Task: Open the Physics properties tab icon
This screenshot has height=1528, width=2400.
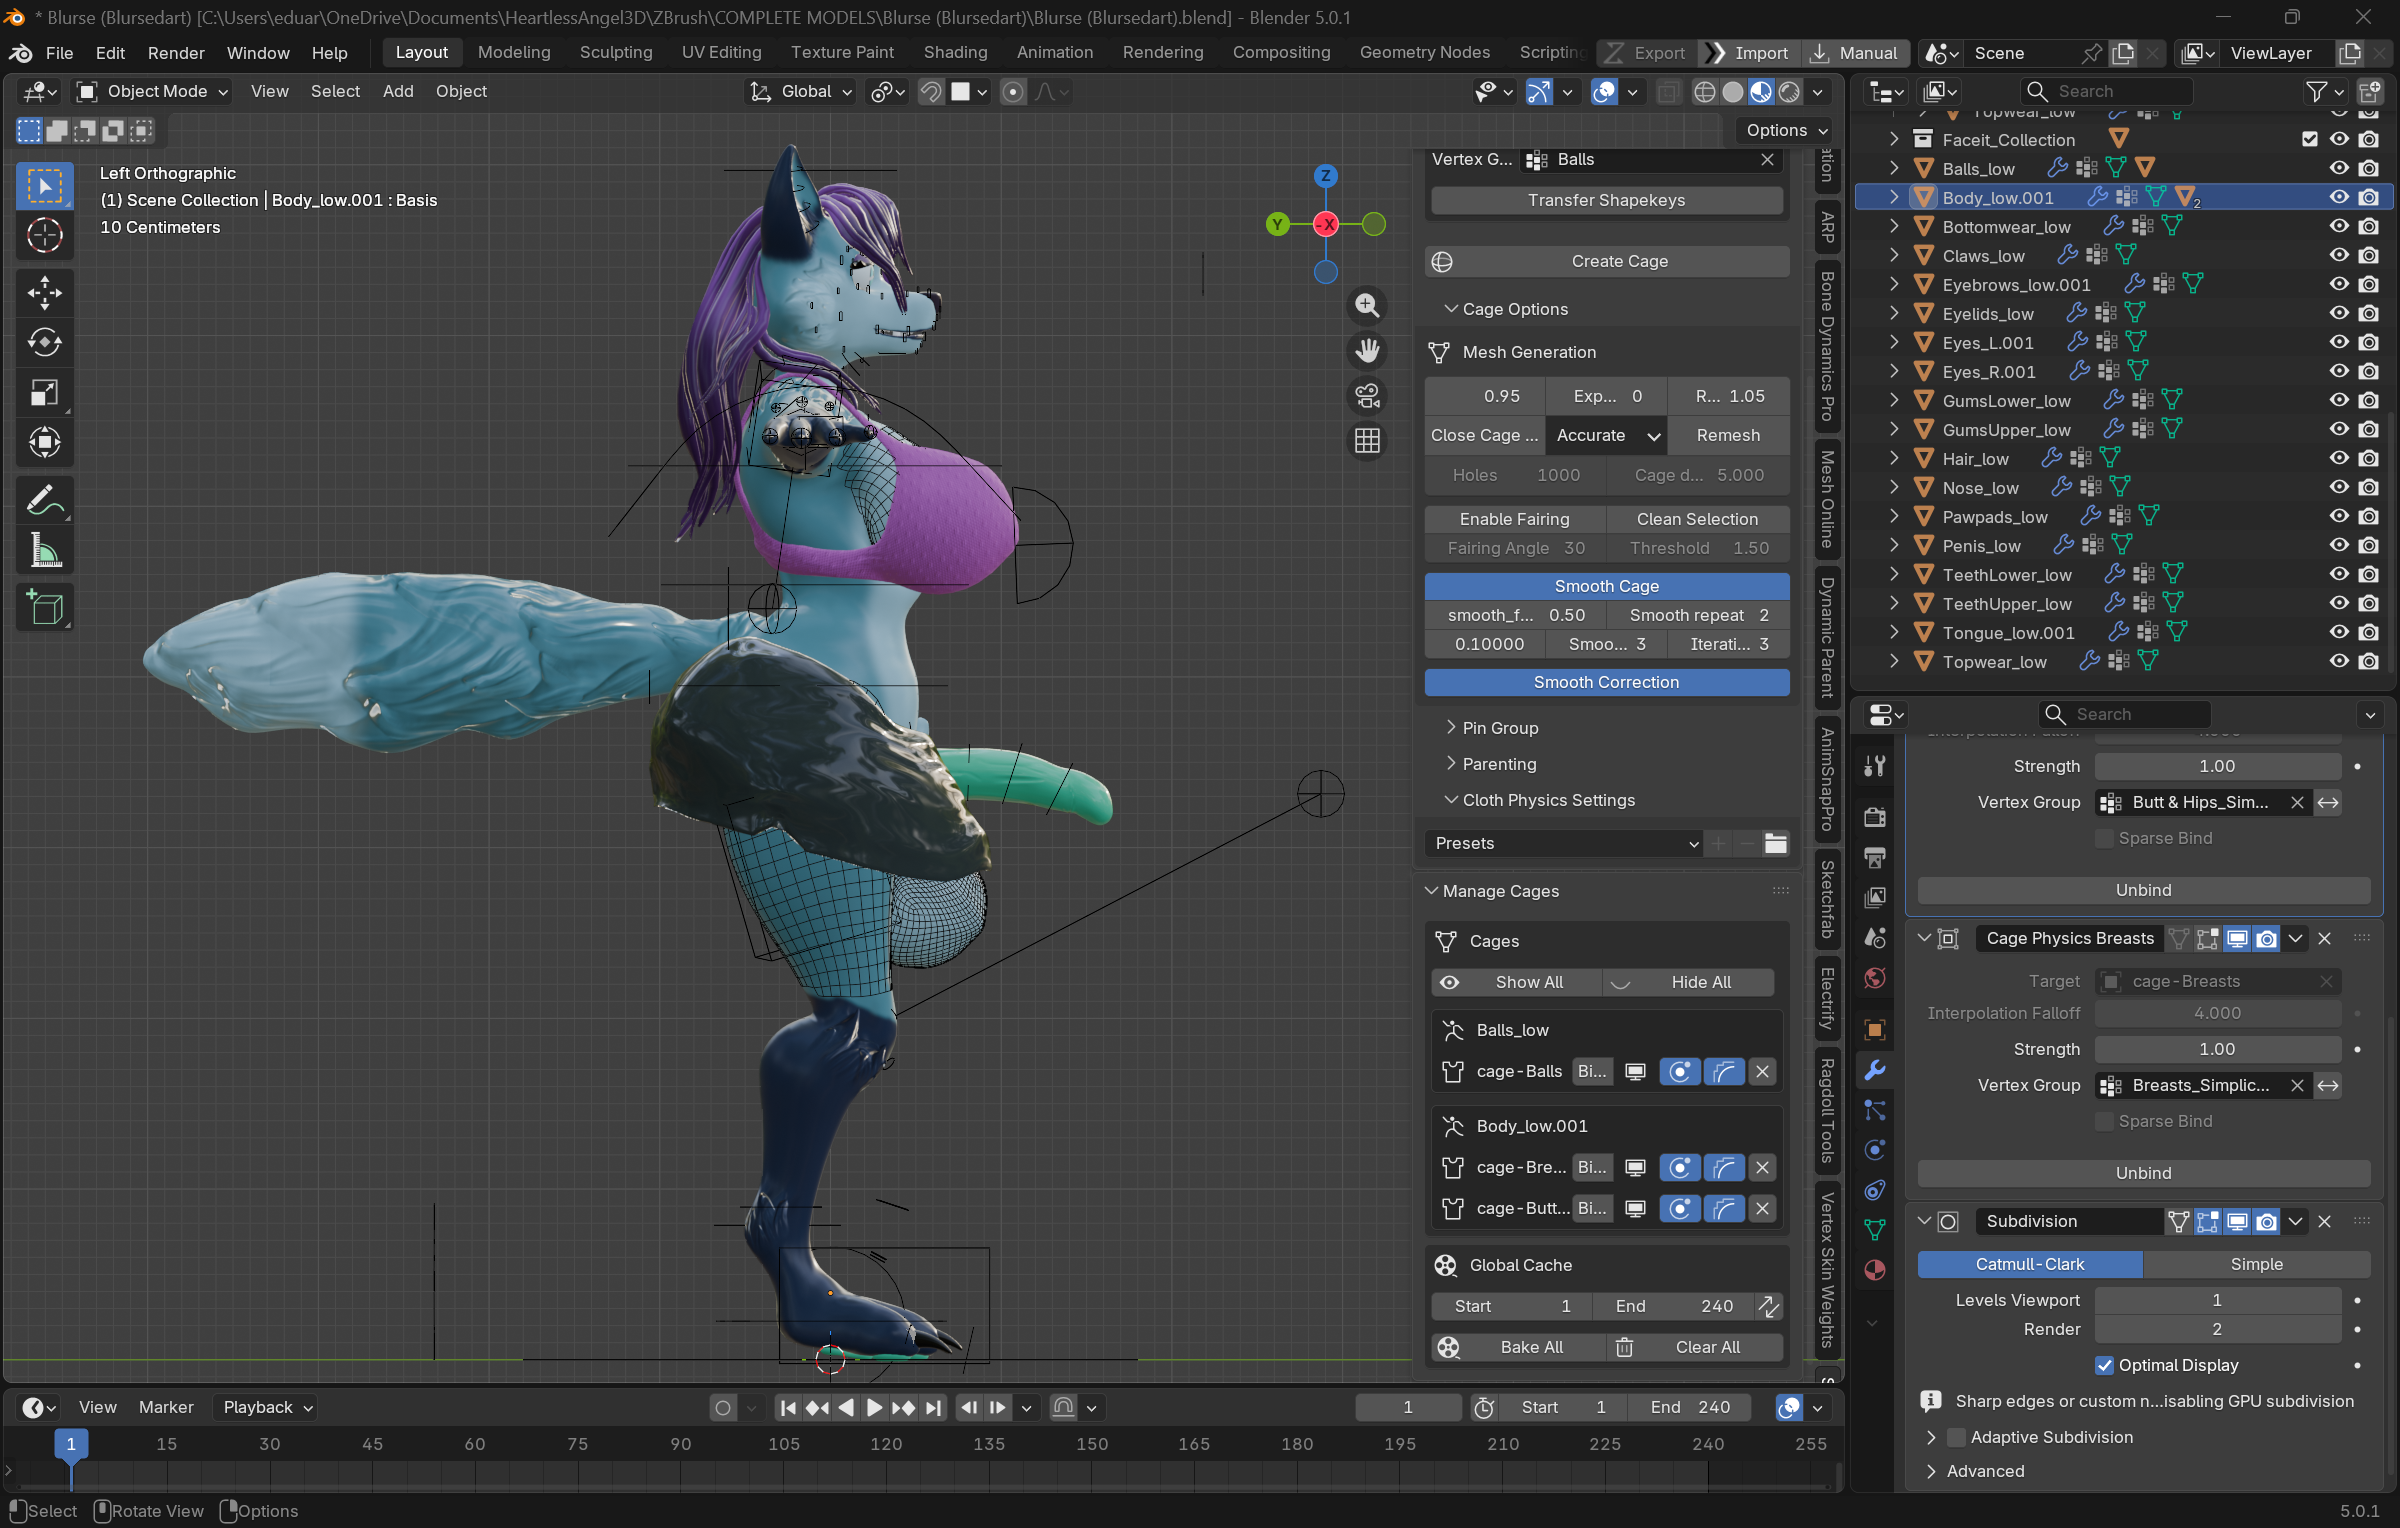Action: point(1875,1150)
